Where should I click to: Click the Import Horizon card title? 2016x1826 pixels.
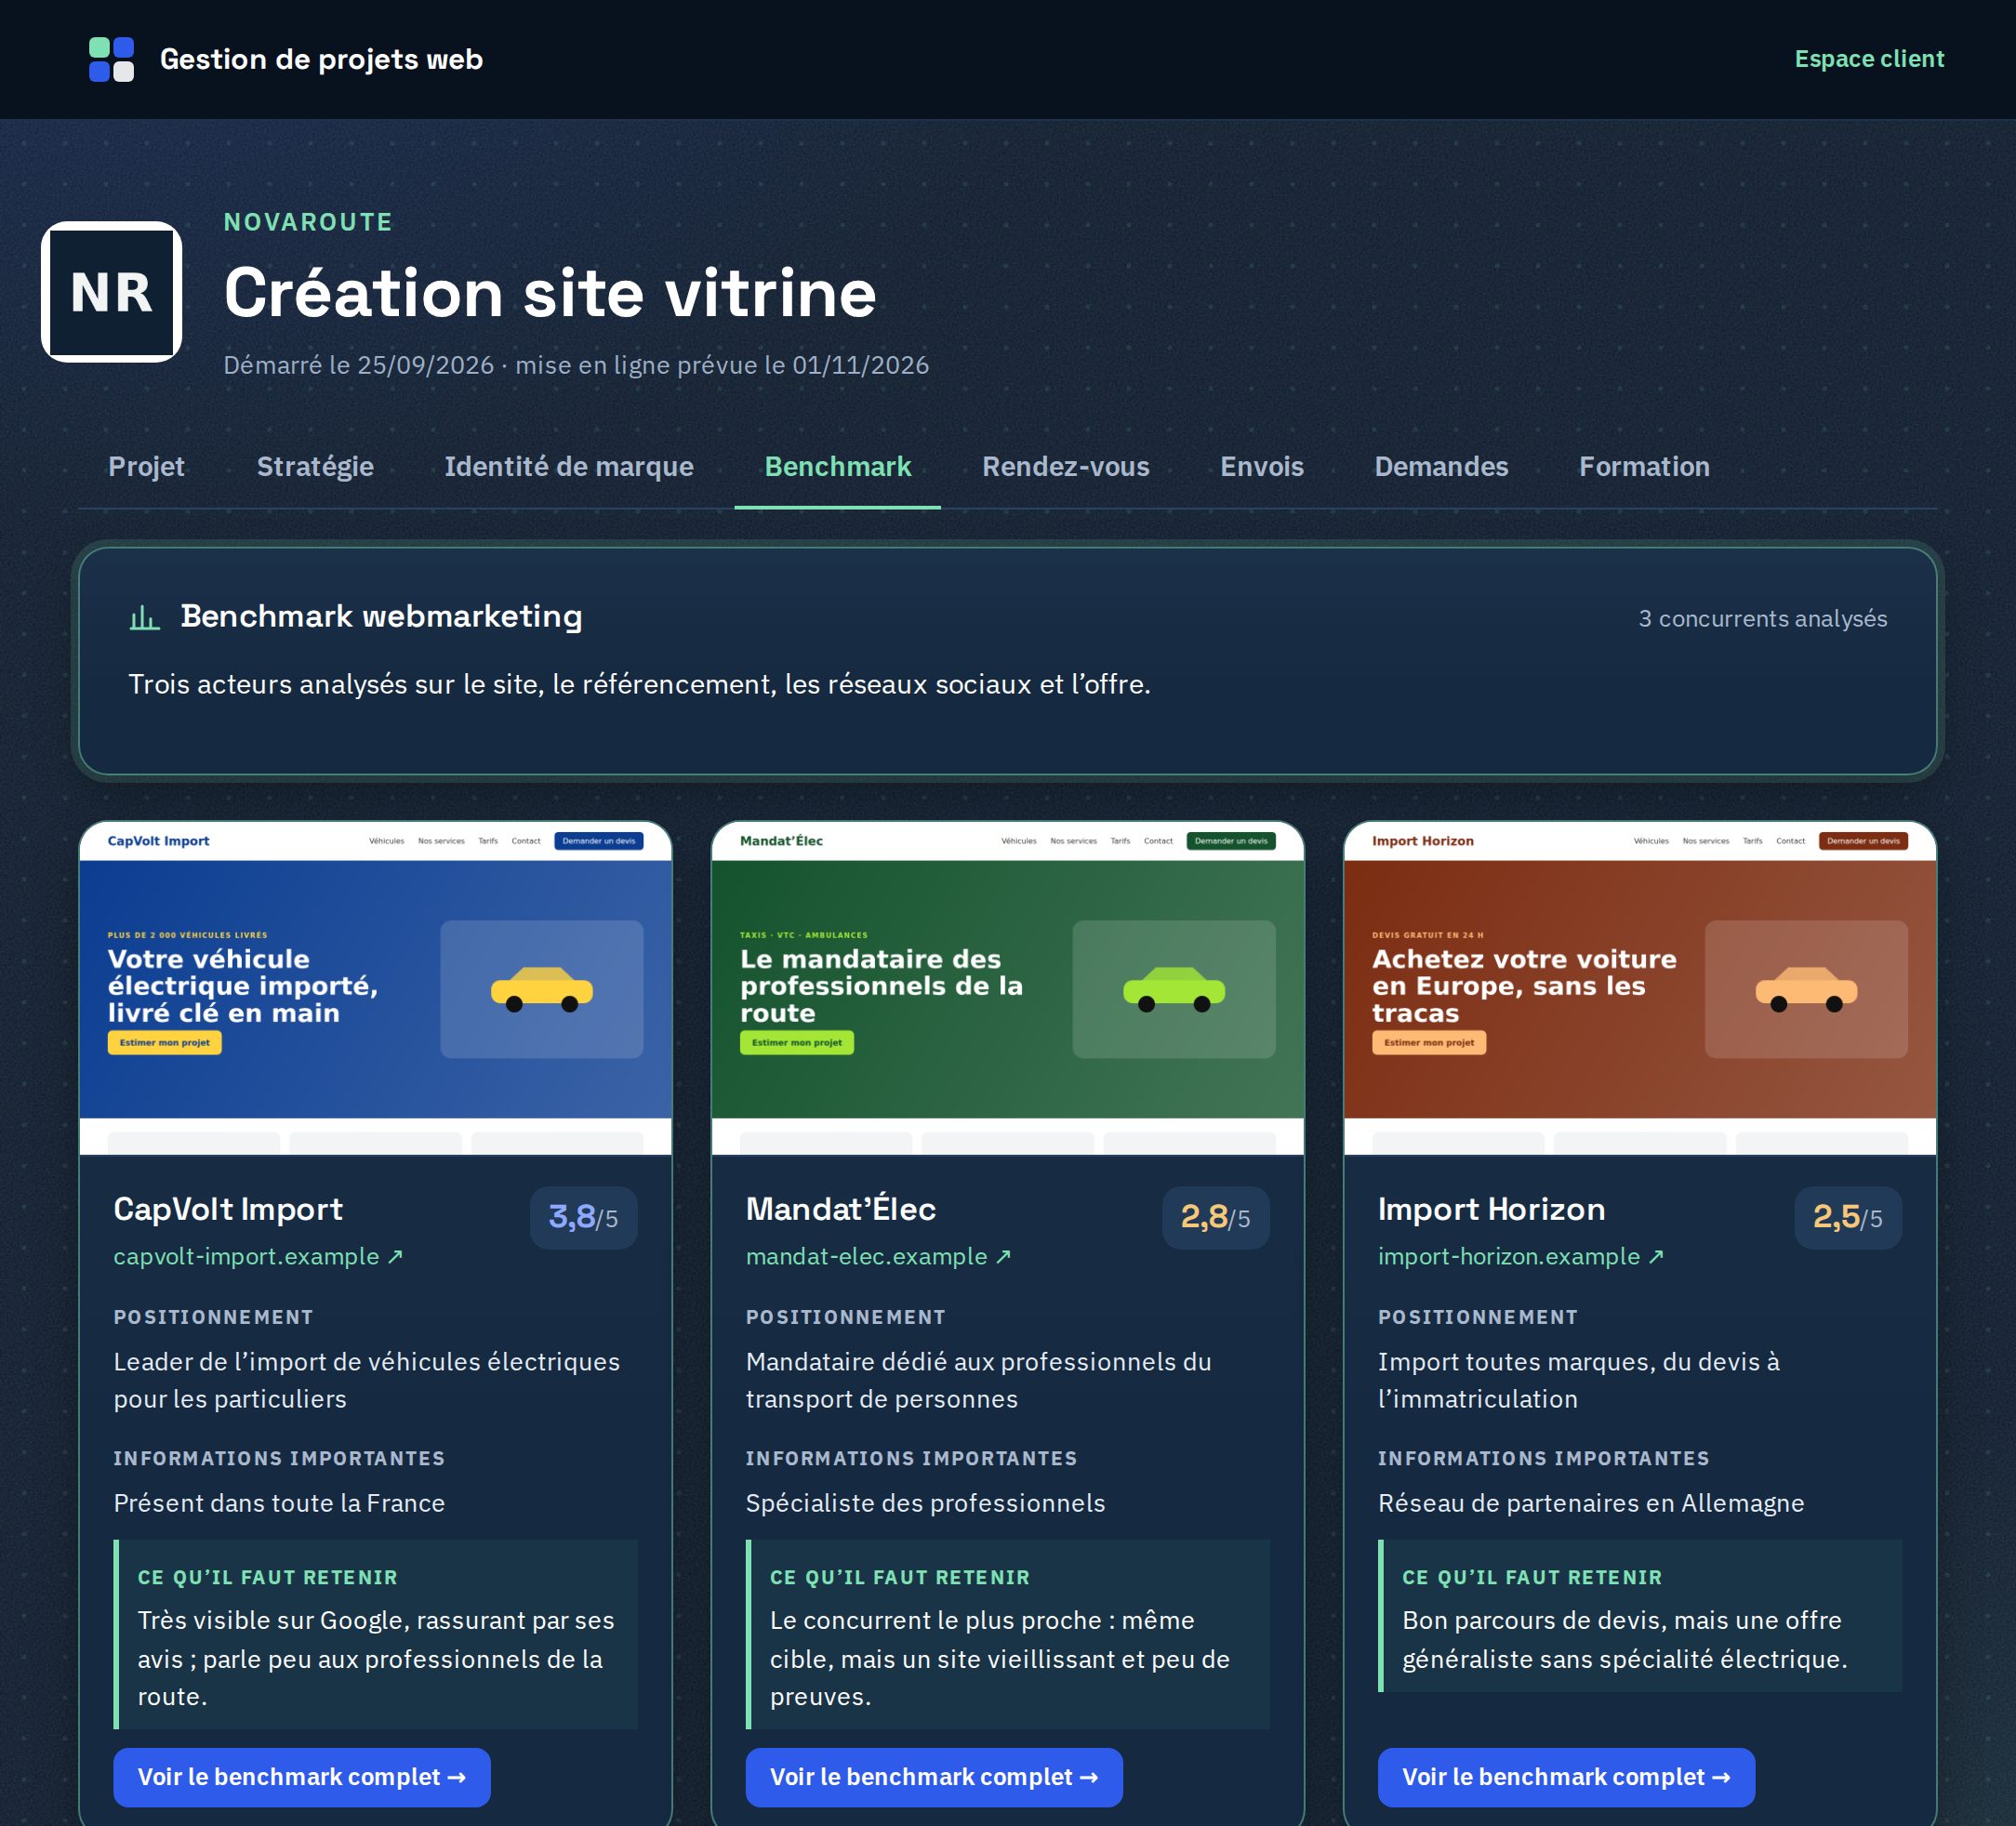pos(1491,1209)
